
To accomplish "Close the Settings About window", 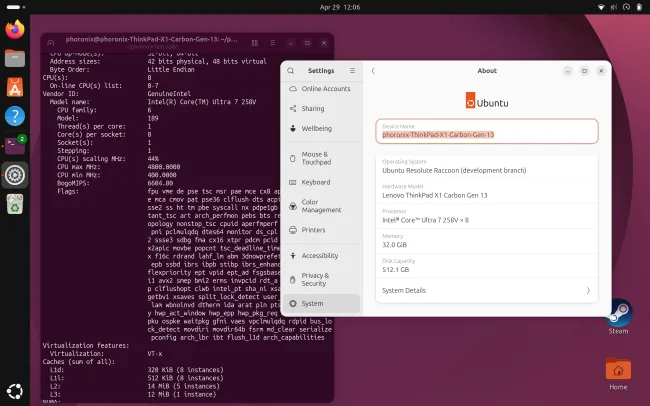I will point(601,71).
